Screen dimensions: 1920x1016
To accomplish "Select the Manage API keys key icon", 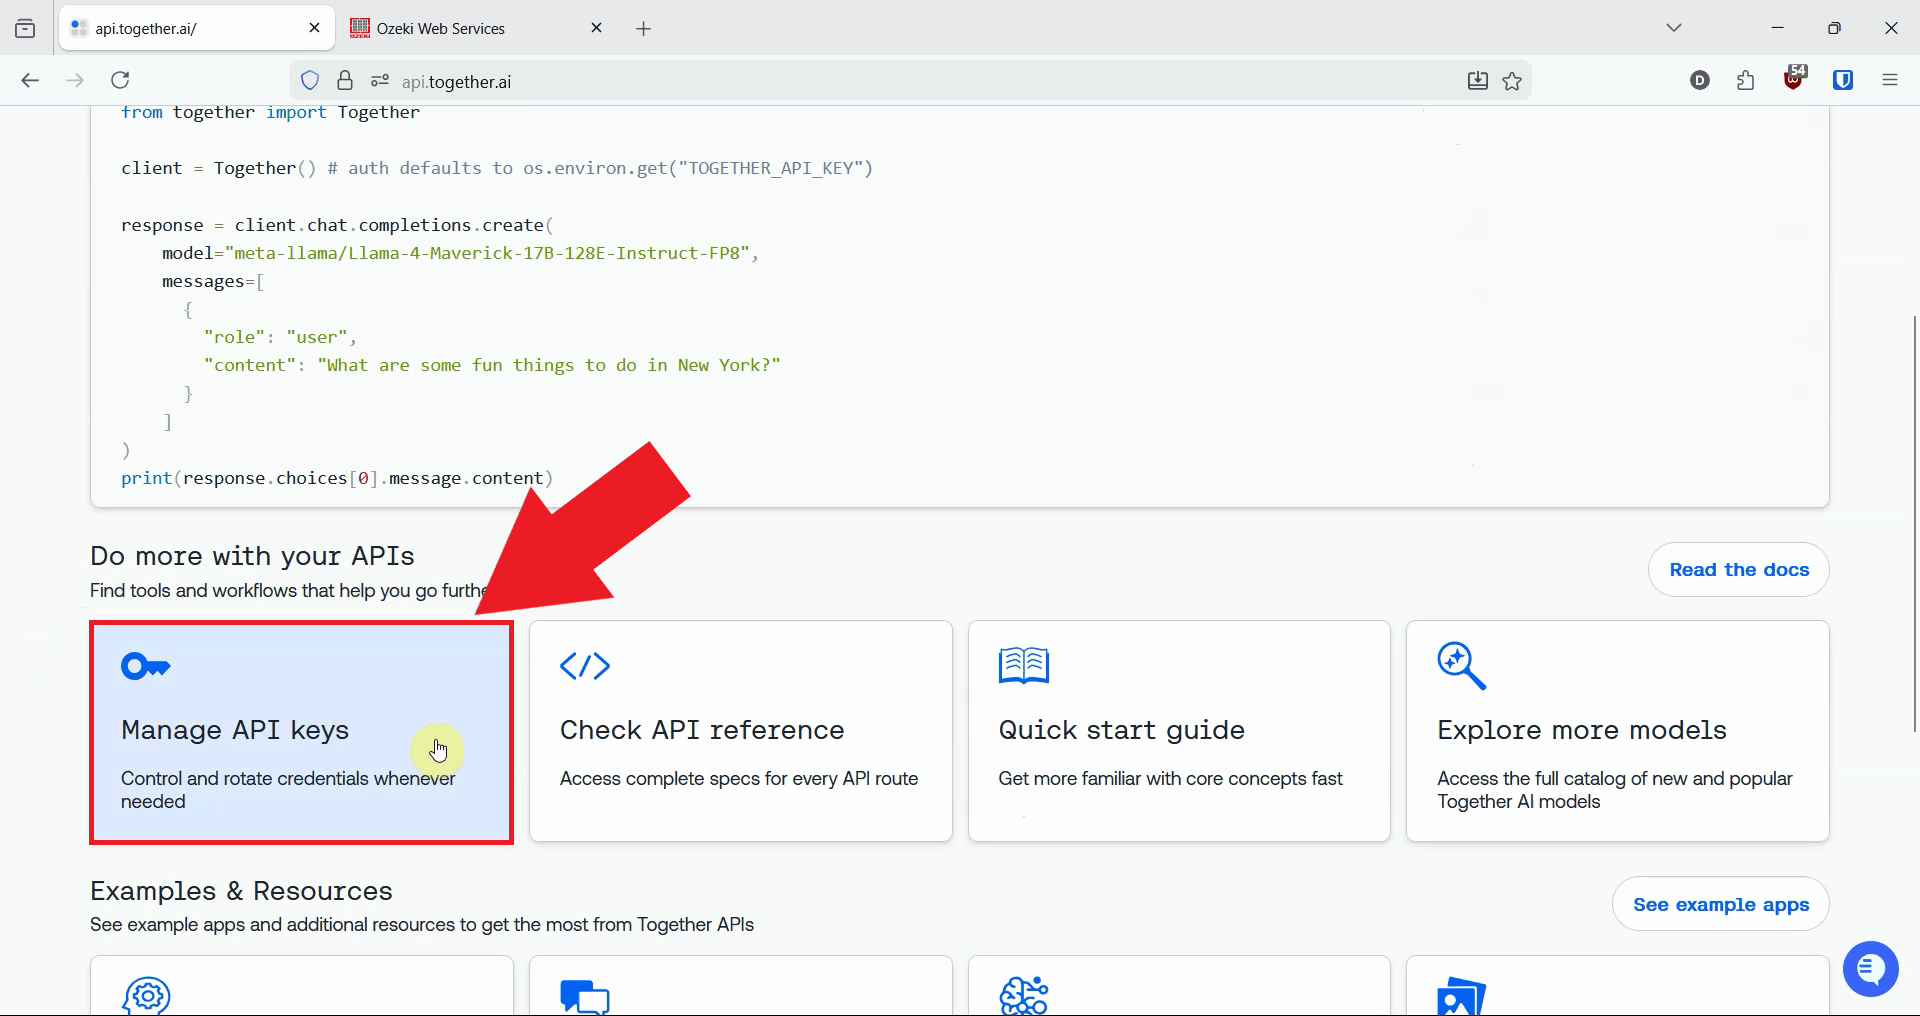I will pos(145,666).
